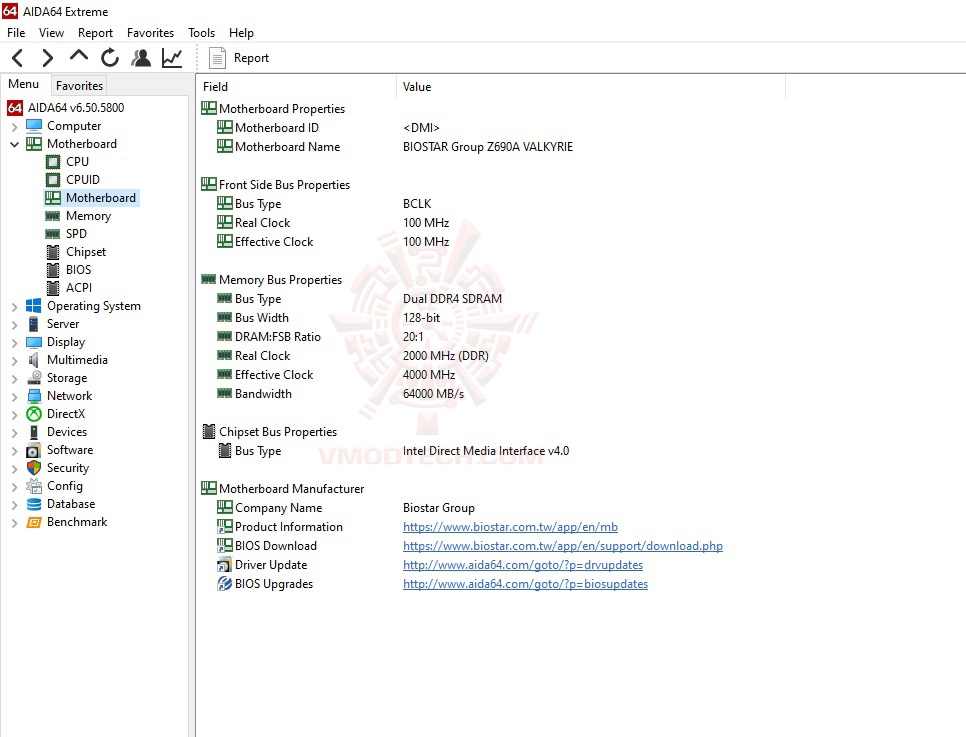This screenshot has height=737, width=966.
Task: Click the Database stack icon
Action: (33, 504)
